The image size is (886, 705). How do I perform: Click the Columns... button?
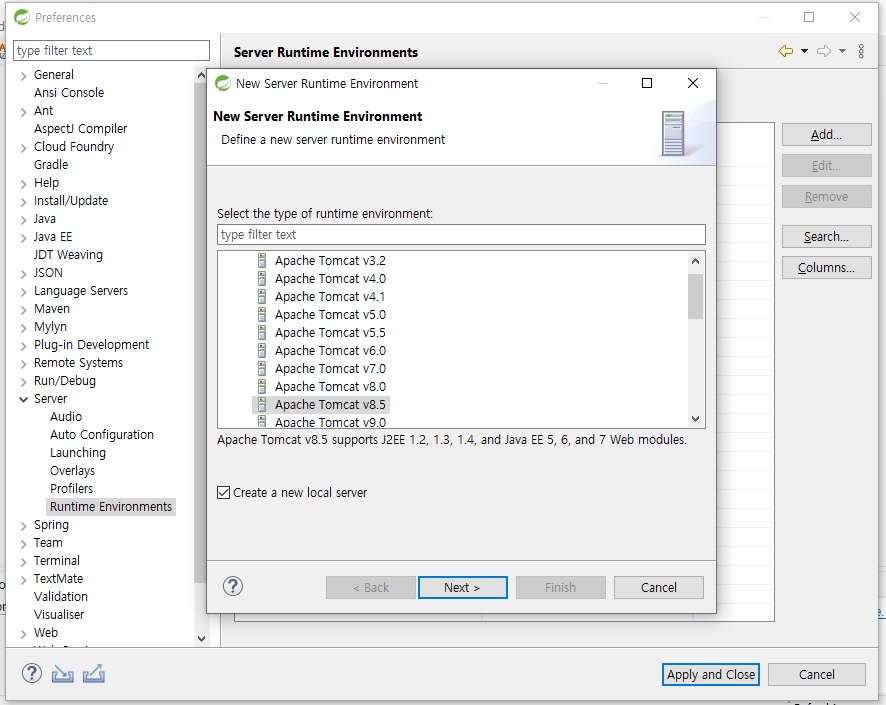click(x=826, y=267)
